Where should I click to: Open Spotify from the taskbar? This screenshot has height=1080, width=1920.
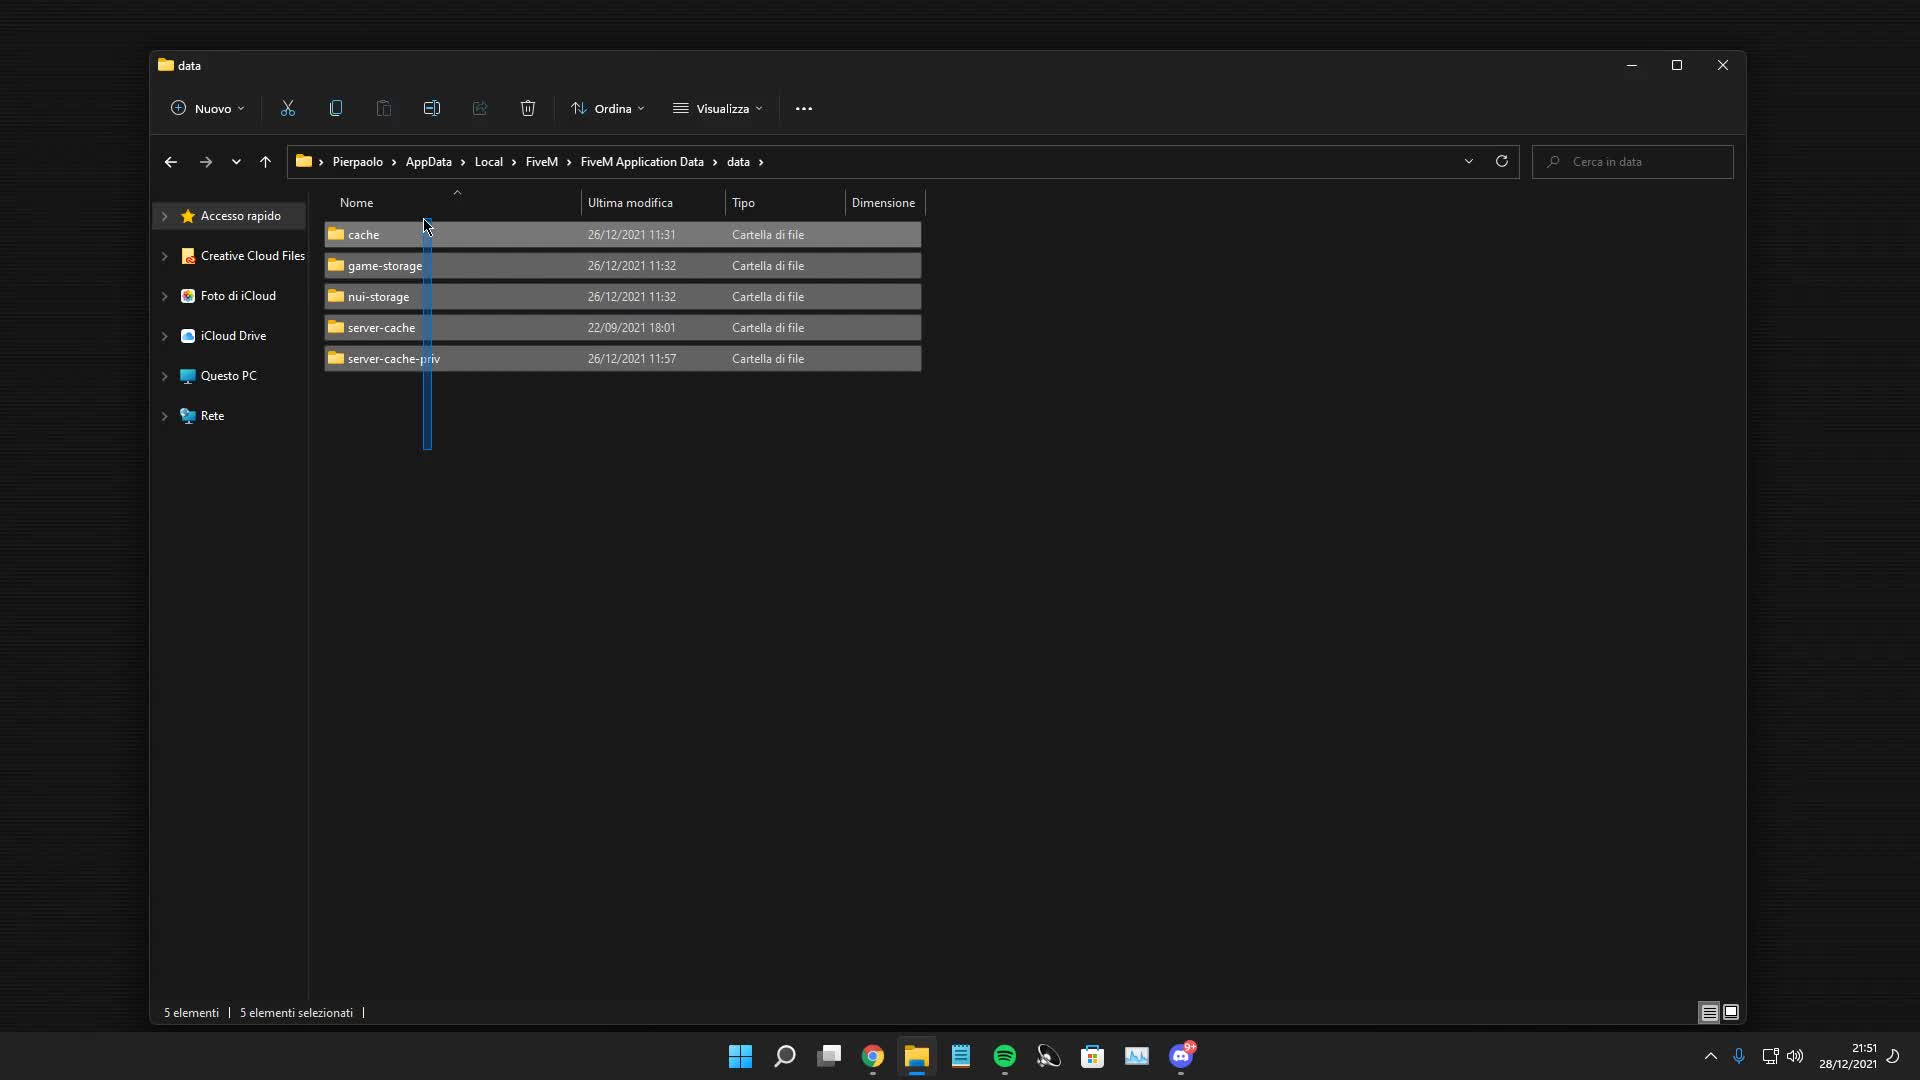tap(1005, 1056)
